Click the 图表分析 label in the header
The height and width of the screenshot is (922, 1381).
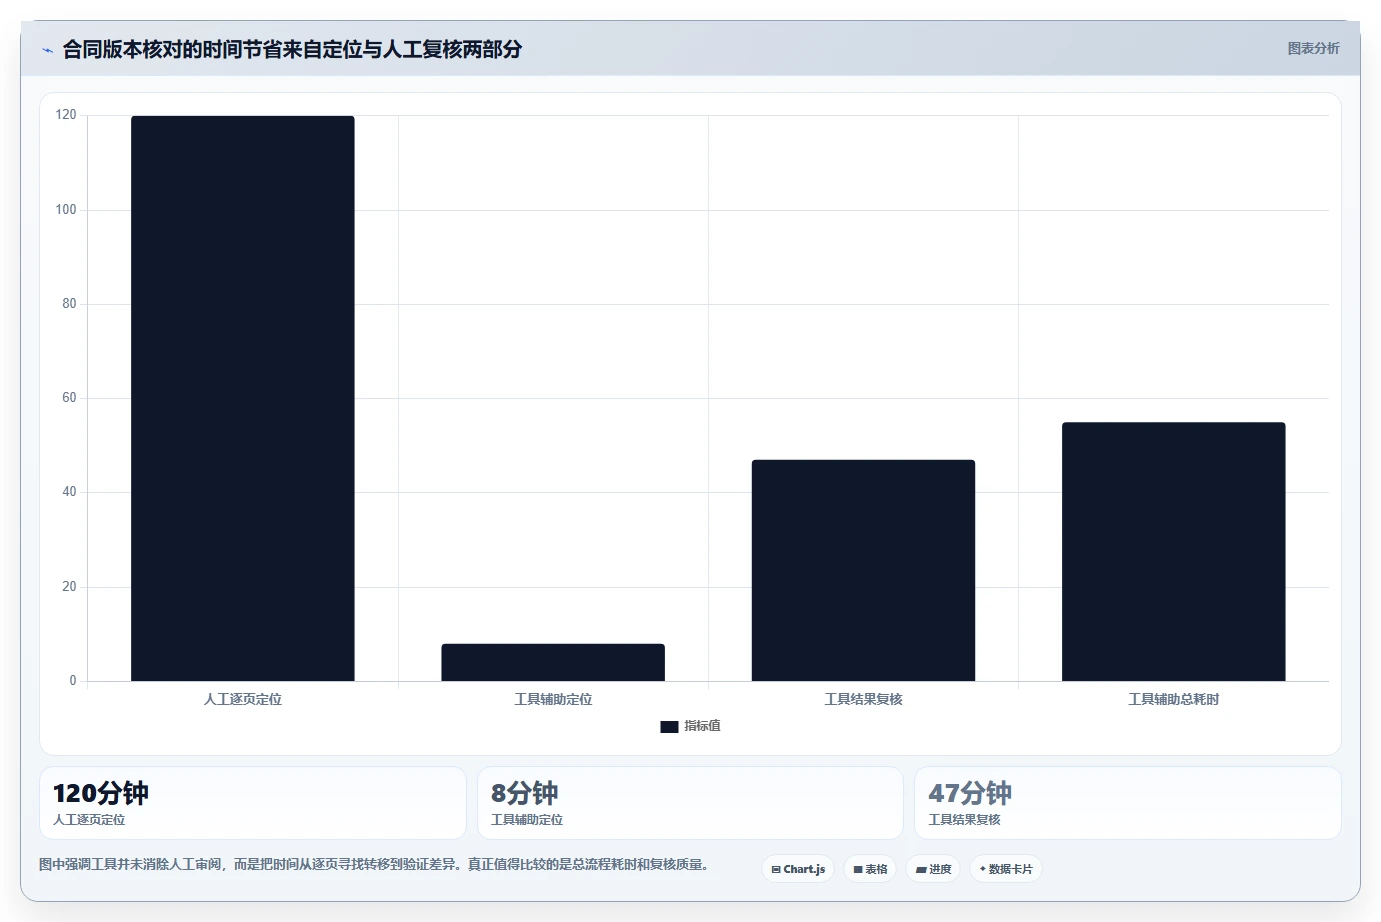(x=1313, y=48)
